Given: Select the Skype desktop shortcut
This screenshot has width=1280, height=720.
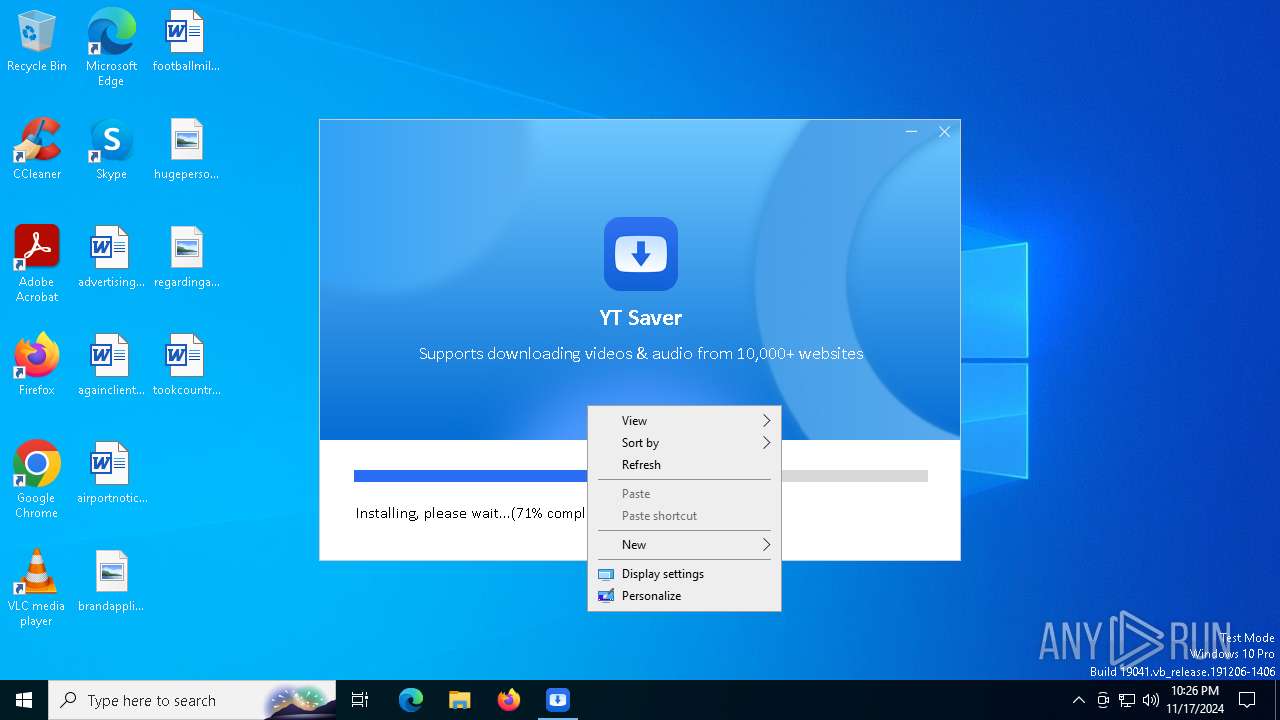Looking at the screenshot, I should coord(111,150).
